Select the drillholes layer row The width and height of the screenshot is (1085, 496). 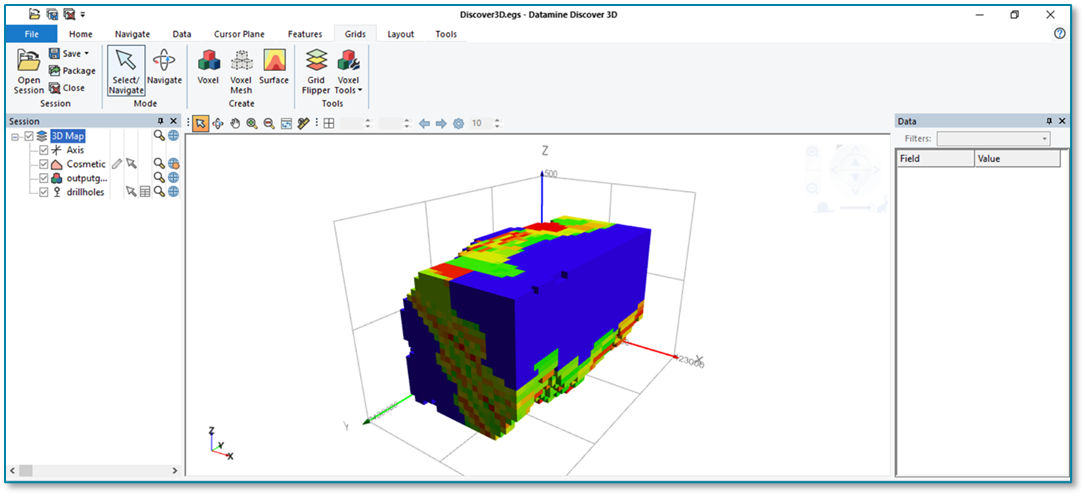click(85, 192)
